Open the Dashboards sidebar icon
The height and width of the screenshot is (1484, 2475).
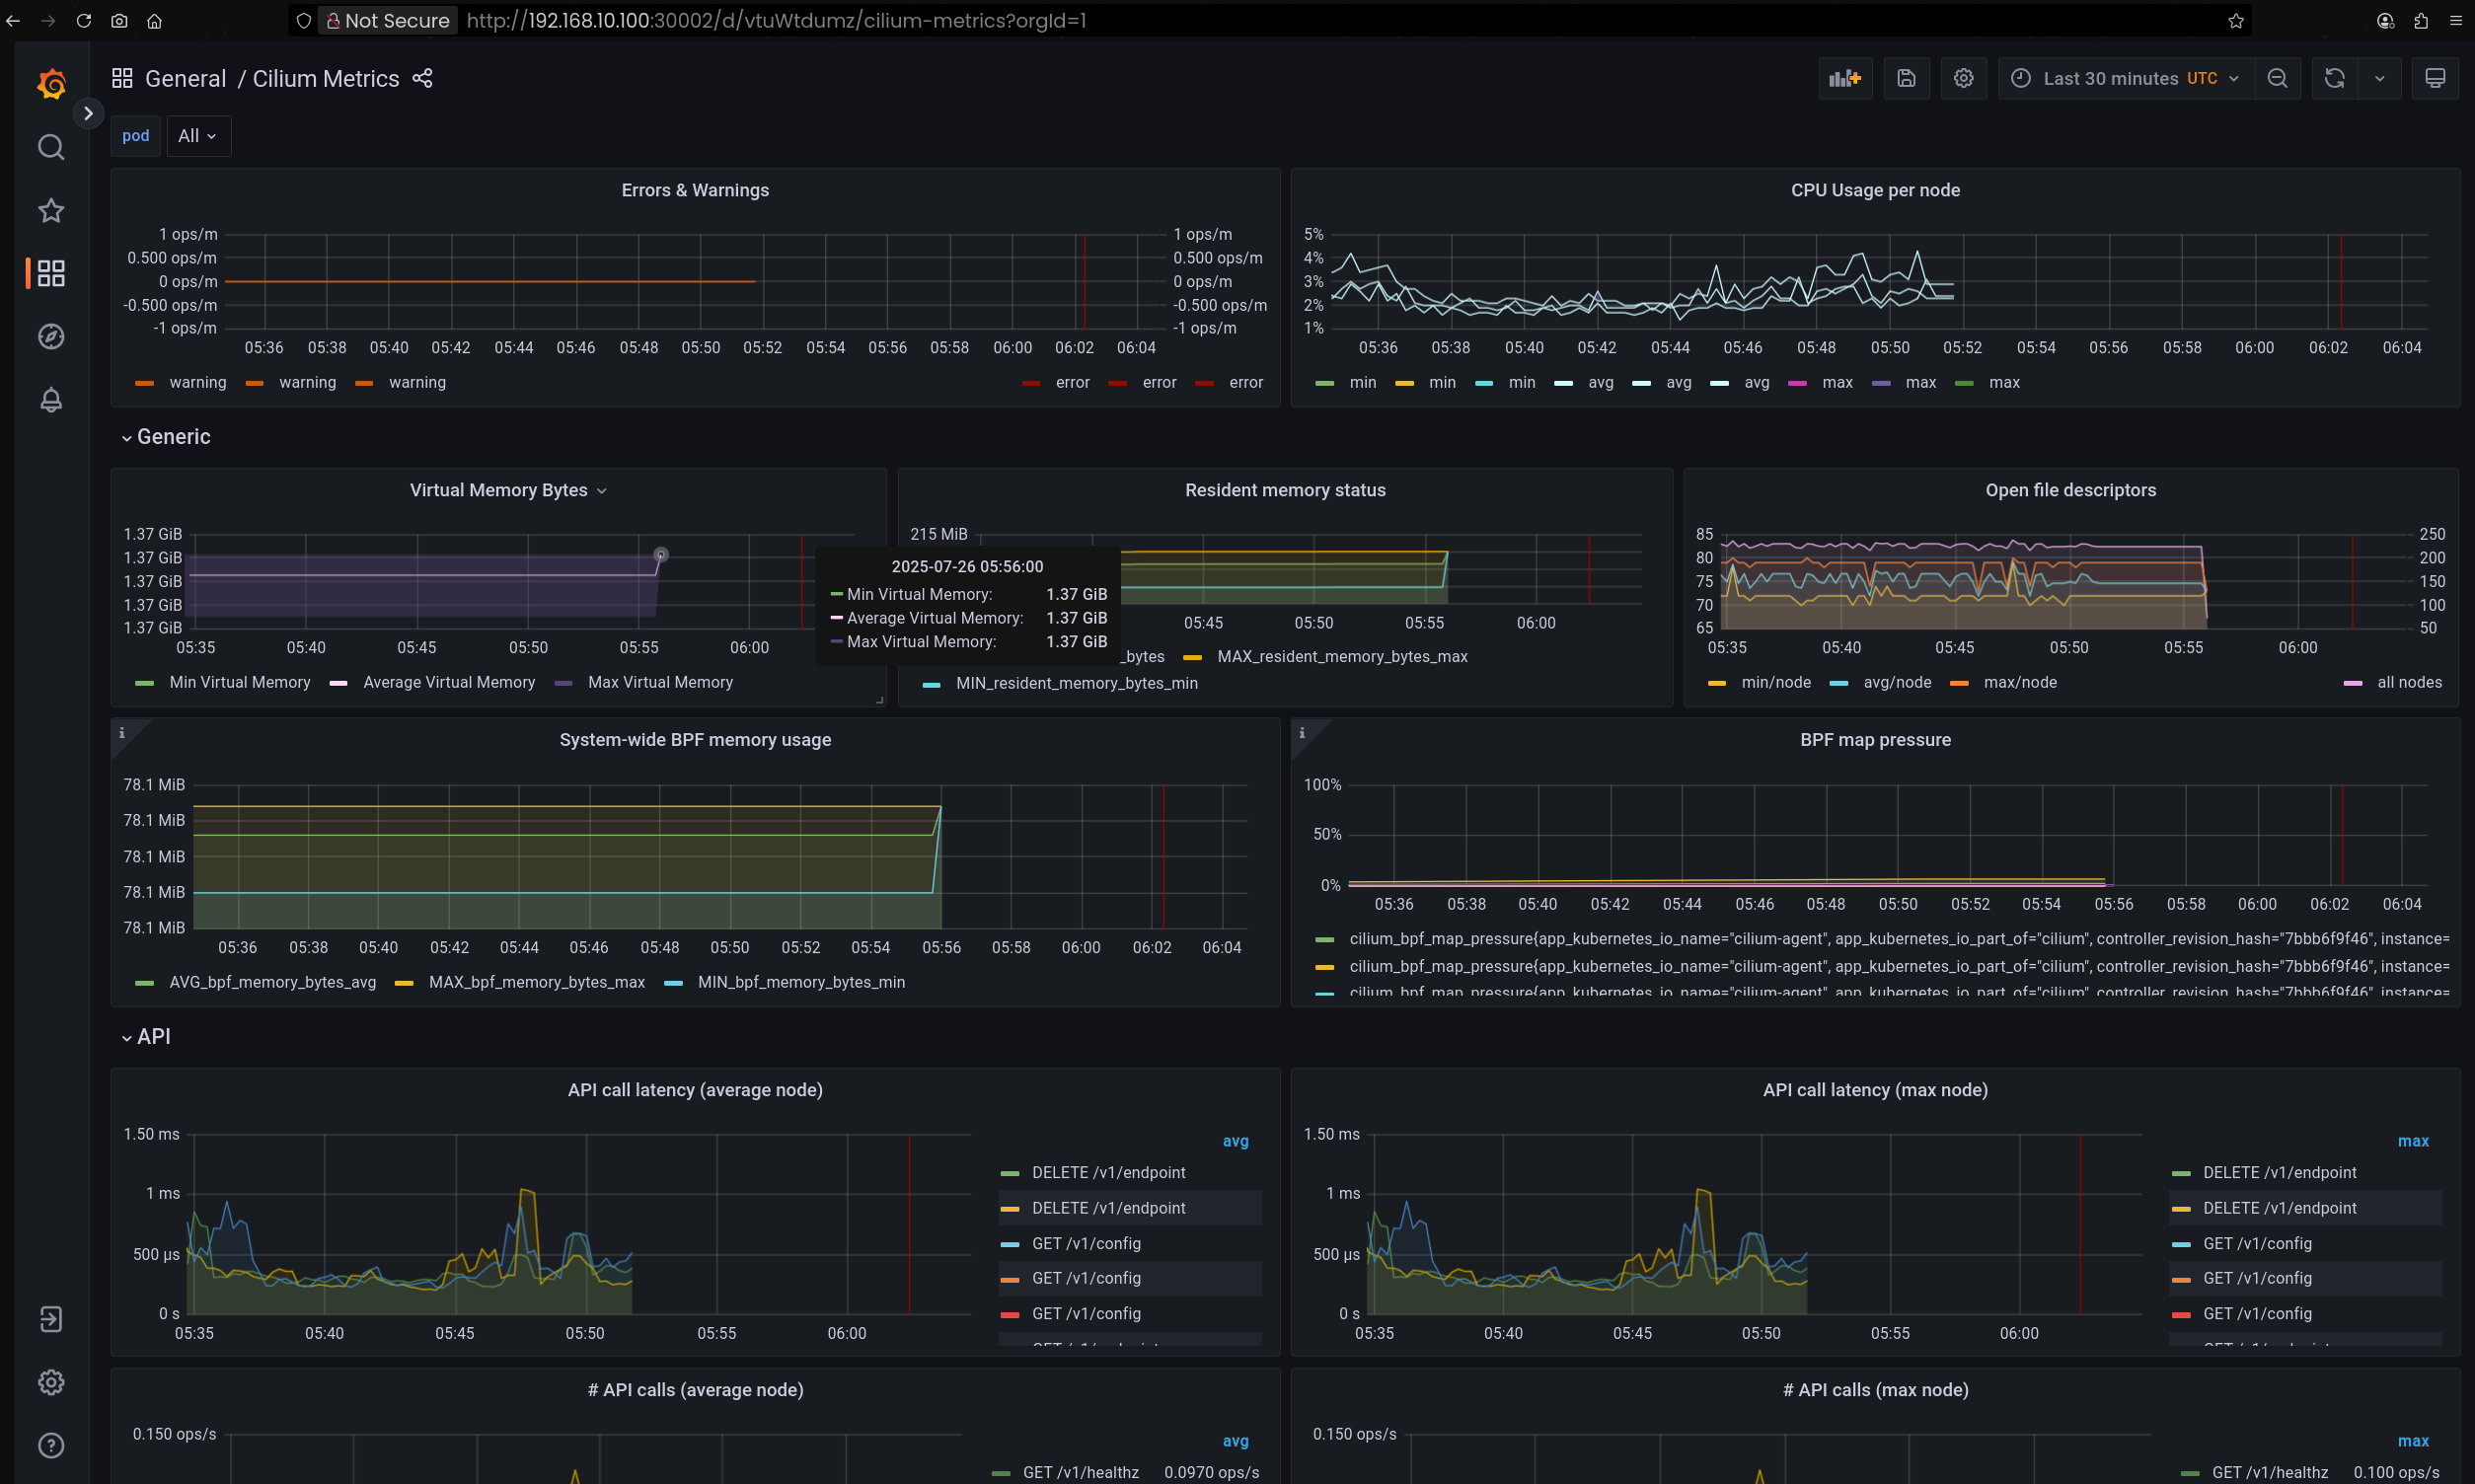[x=51, y=273]
